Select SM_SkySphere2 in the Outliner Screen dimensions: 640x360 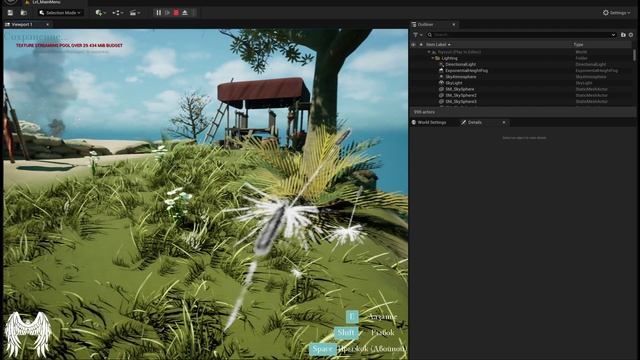[461, 95]
